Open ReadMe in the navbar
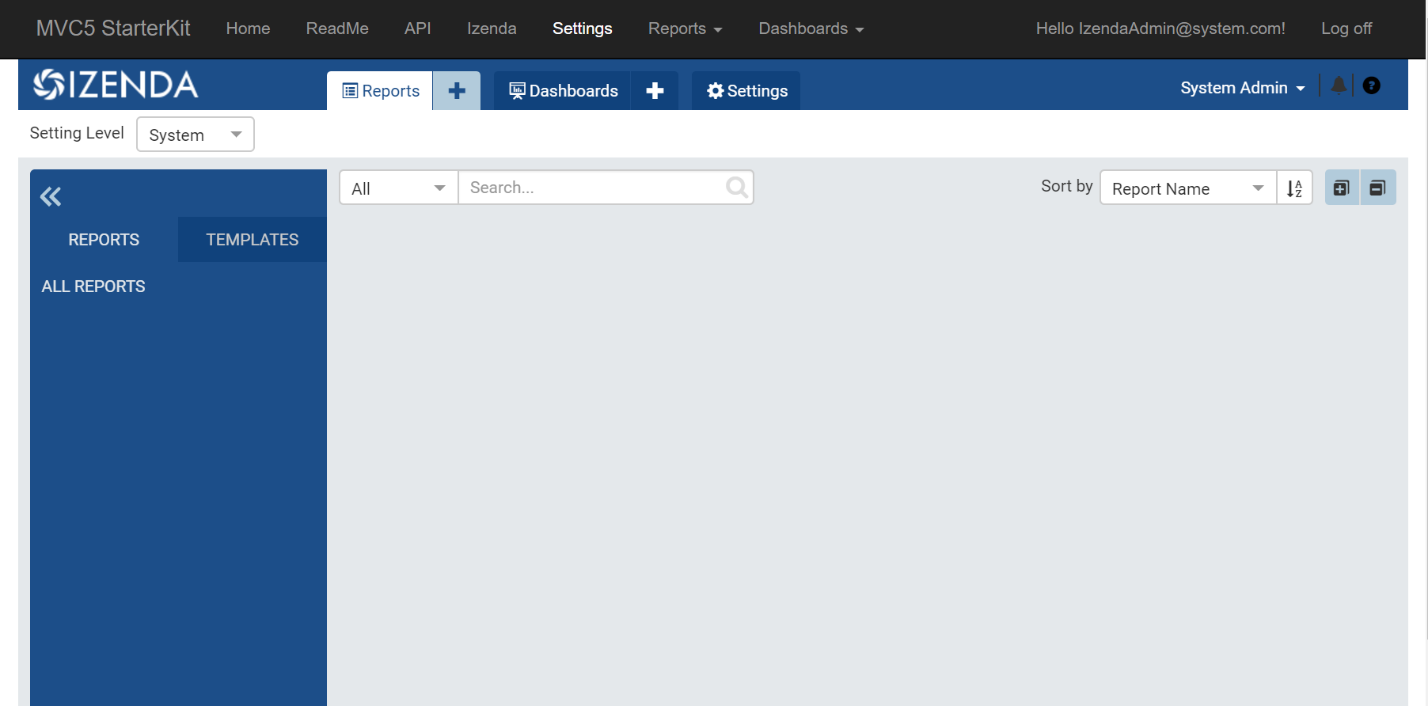The image size is (1428, 706). (x=337, y=29)
